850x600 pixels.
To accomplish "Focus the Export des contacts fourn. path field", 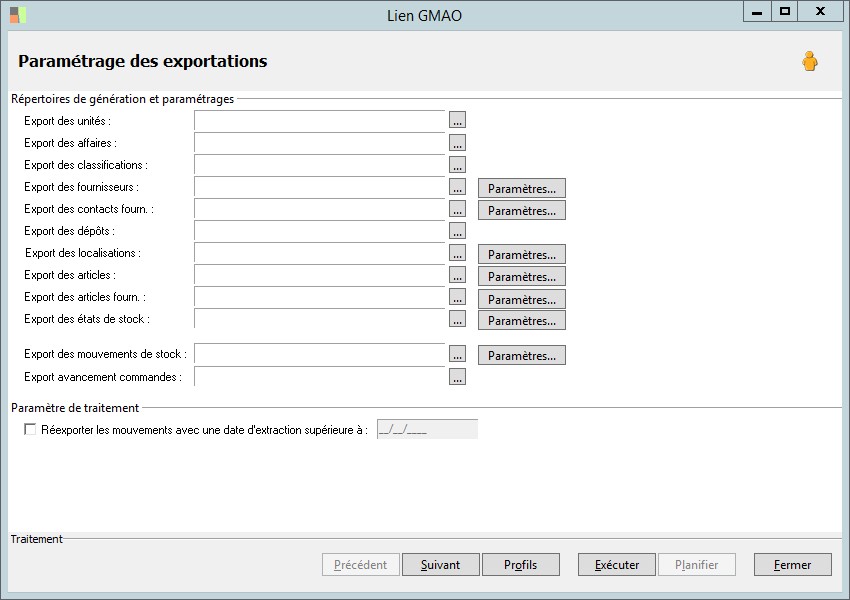I will click(319, 209).
